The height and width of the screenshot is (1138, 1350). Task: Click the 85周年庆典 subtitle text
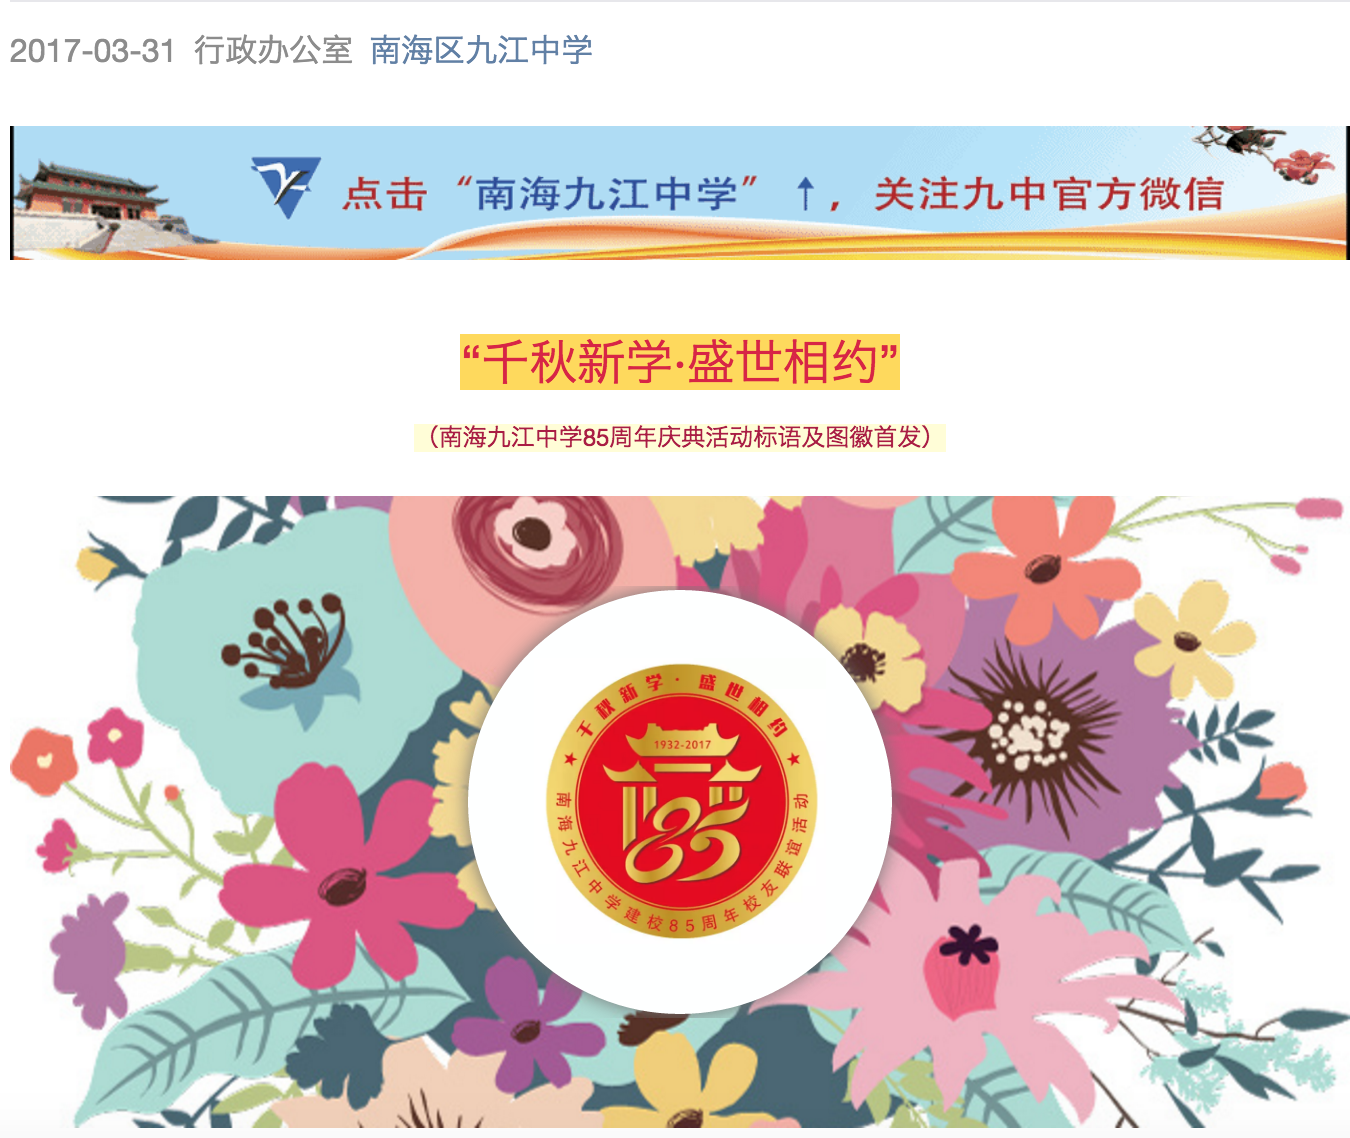pyautogui.click(x=680, y=437)
